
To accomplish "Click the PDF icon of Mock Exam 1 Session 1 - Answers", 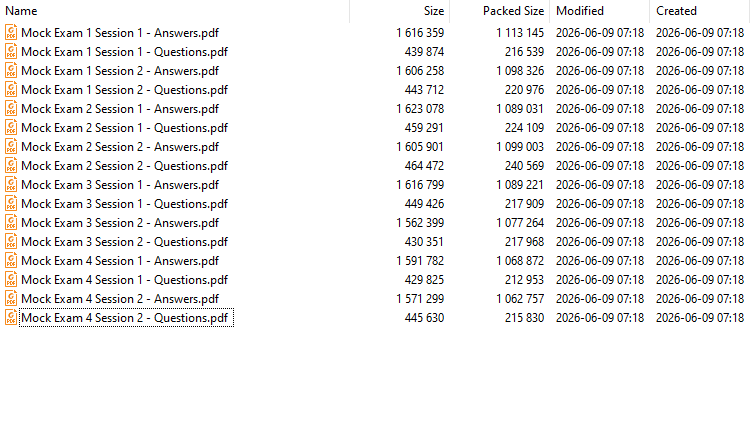I will (11, 33).
